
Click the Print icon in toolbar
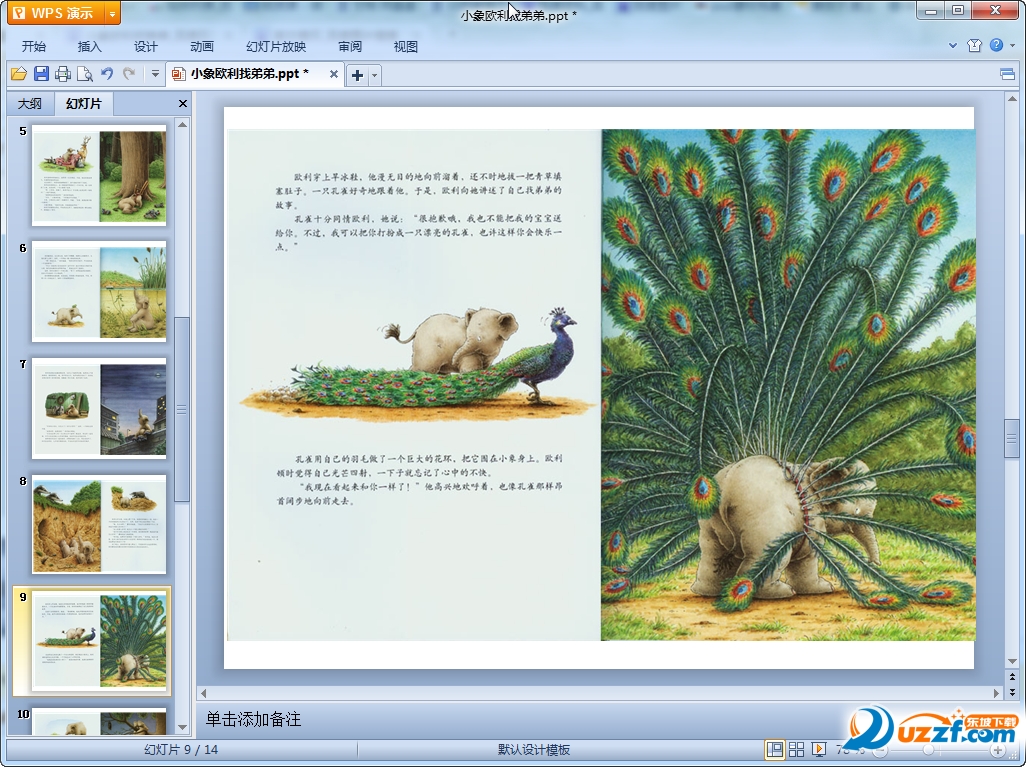tap(63, 74)
